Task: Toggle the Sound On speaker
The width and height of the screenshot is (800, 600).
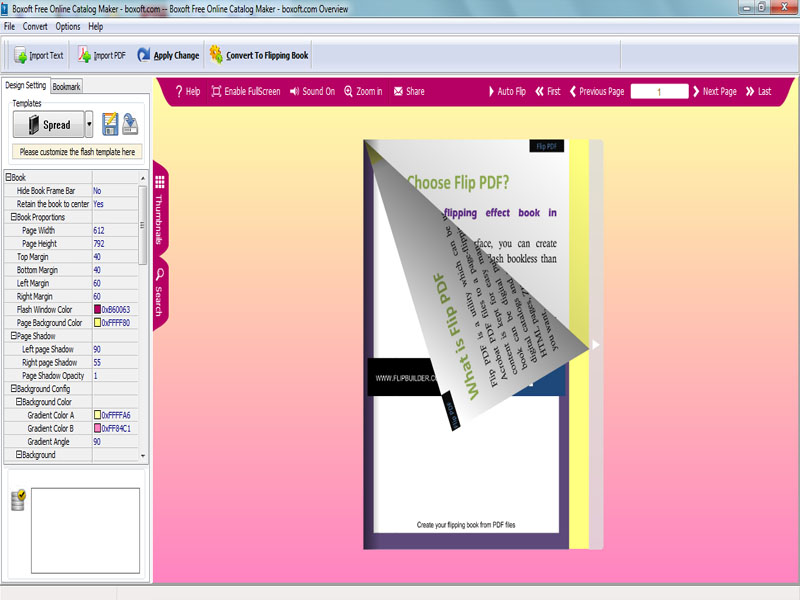Action: click(x=294, y=91)
